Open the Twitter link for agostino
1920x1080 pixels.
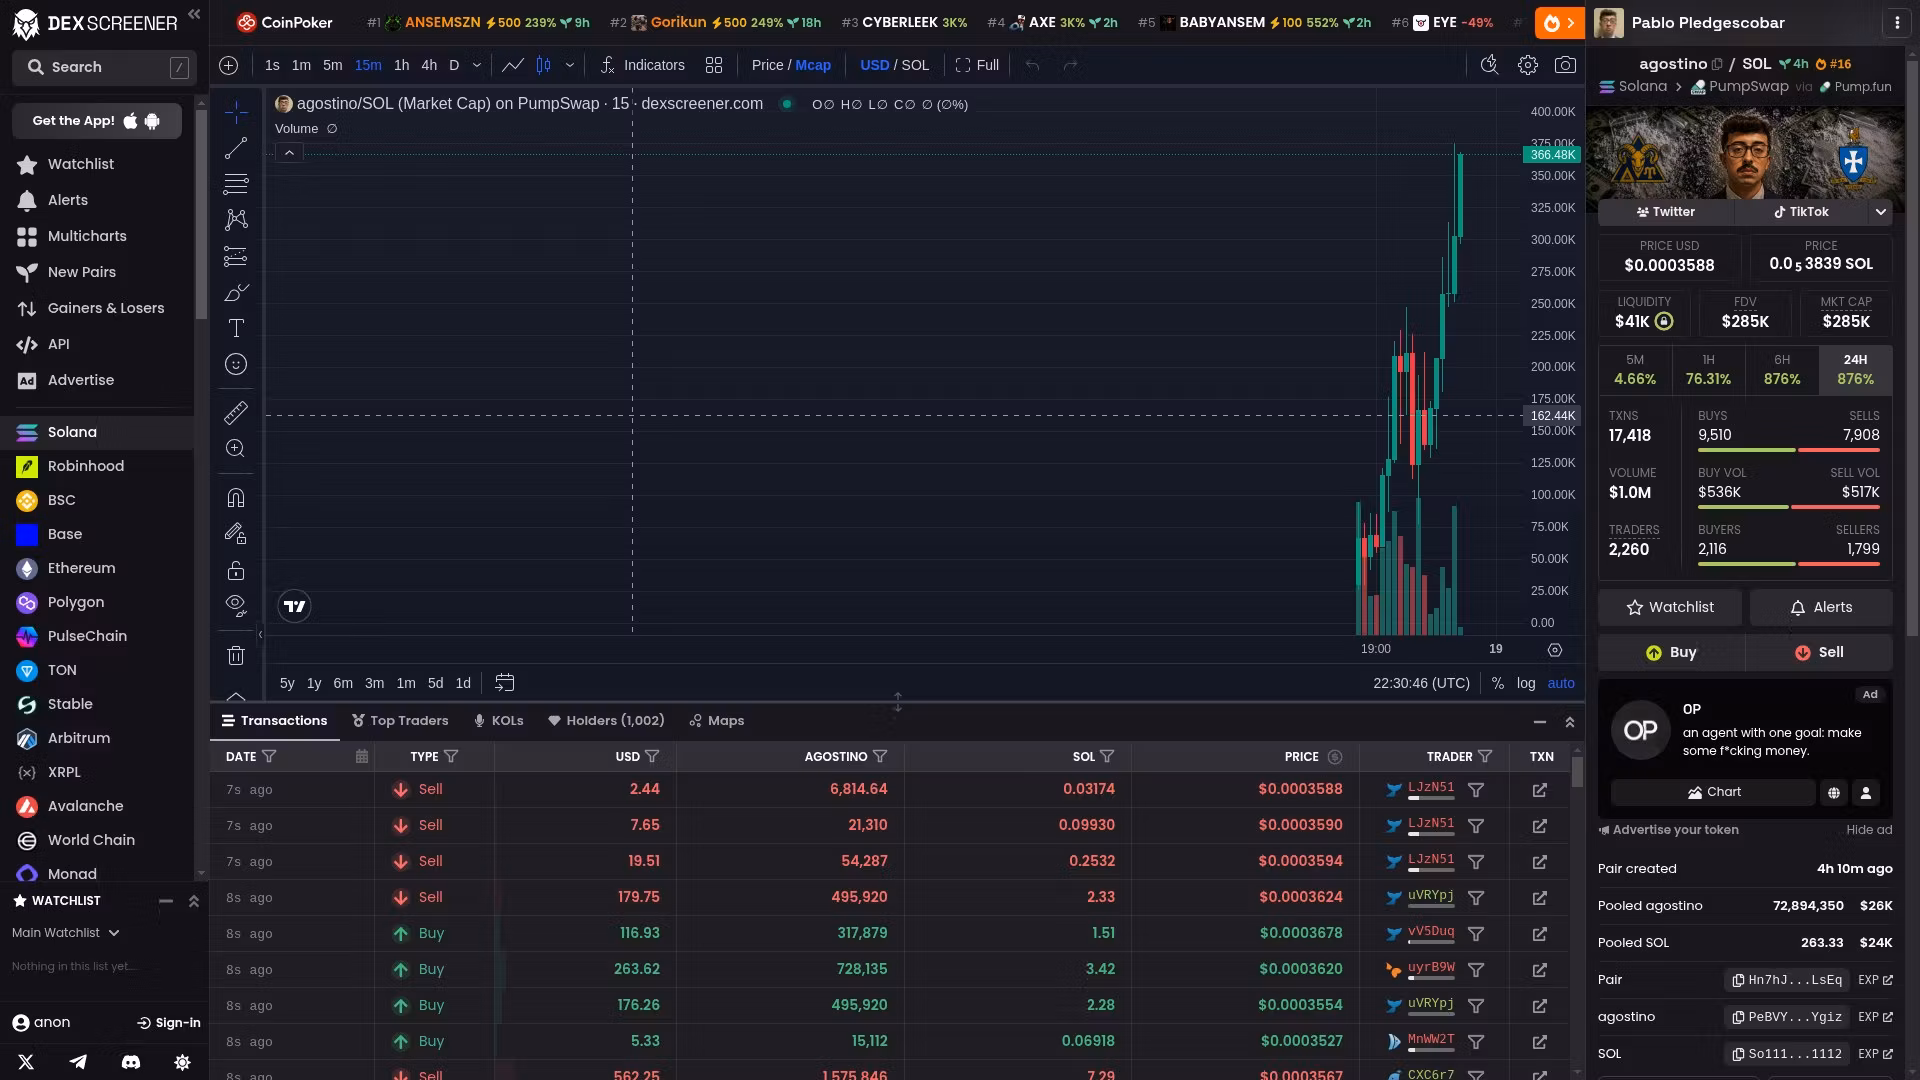(1666, 212)
